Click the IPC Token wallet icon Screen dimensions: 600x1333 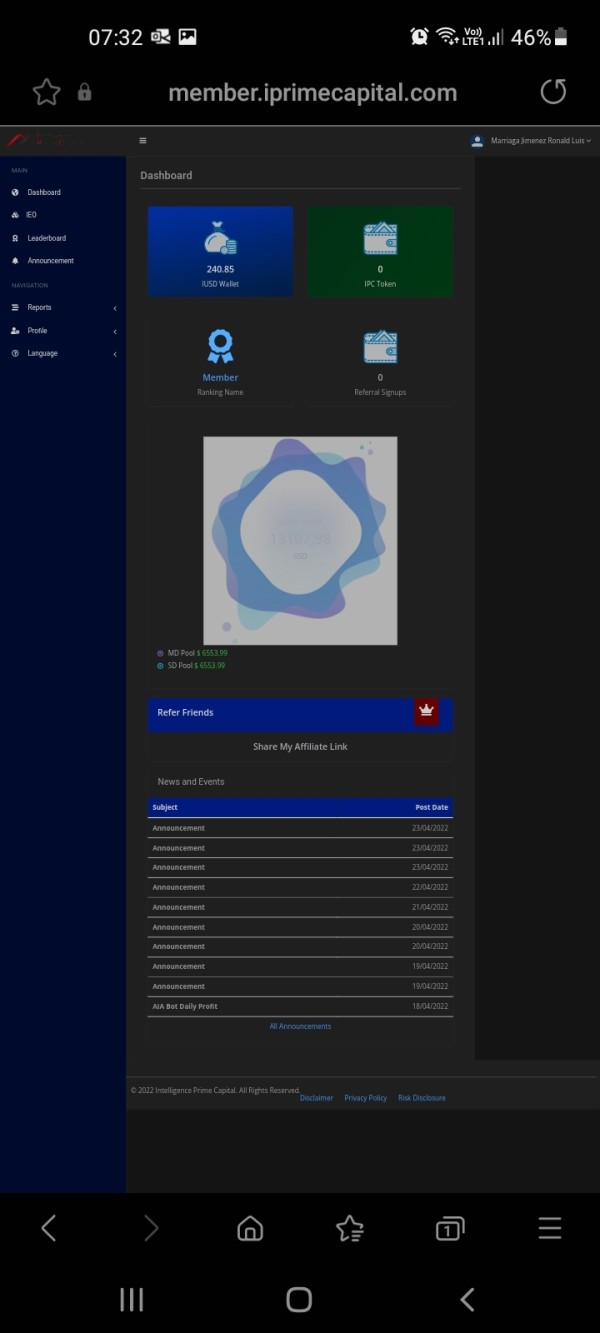coord(380,239)
